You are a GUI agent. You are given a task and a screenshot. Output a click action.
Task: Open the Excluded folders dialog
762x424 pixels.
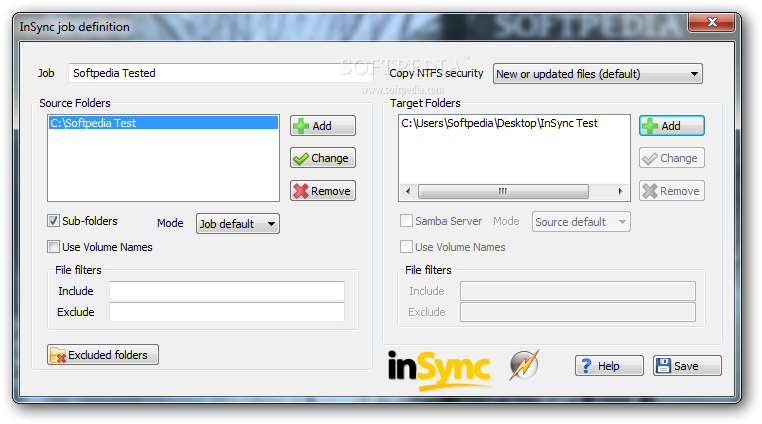click(x=103, y=355)
